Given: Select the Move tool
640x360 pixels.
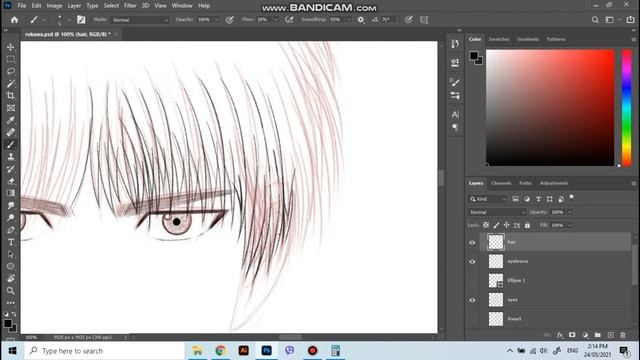Looking at the screenshot, I should coord(11,47).
